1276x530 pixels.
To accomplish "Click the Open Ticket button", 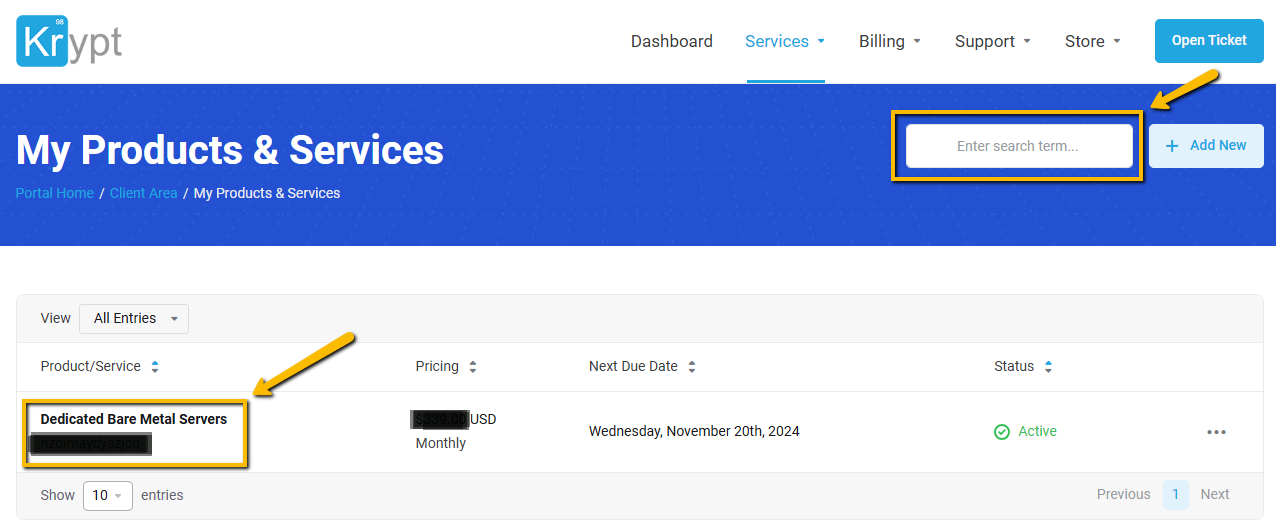I will point(1209,41).
